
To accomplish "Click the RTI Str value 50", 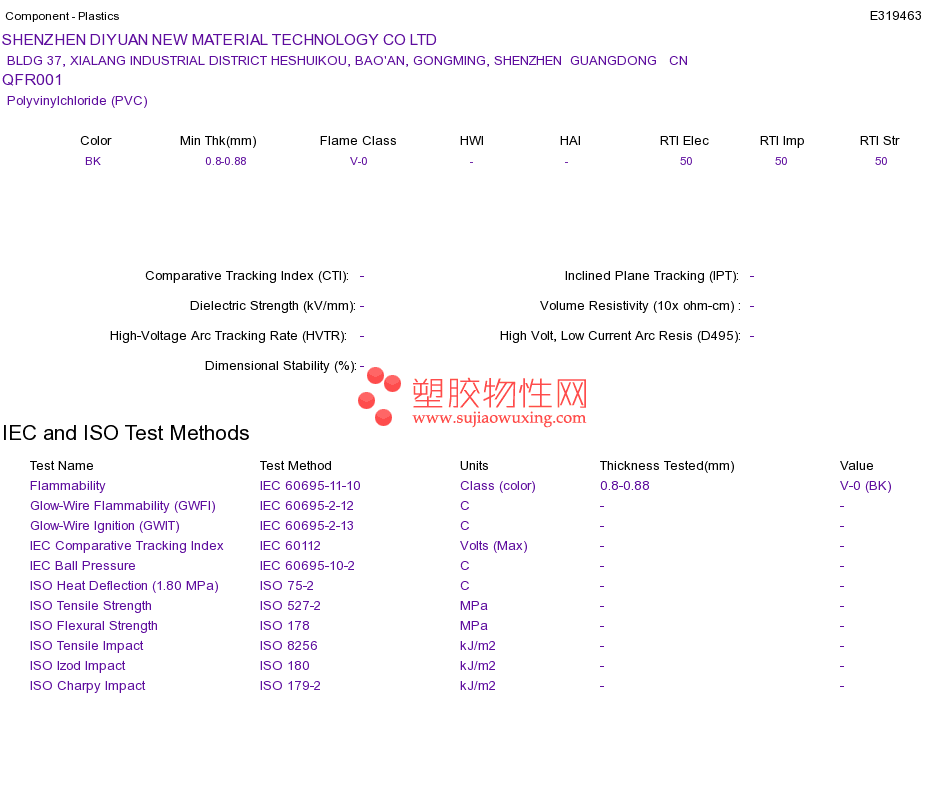I will [881, 161].
